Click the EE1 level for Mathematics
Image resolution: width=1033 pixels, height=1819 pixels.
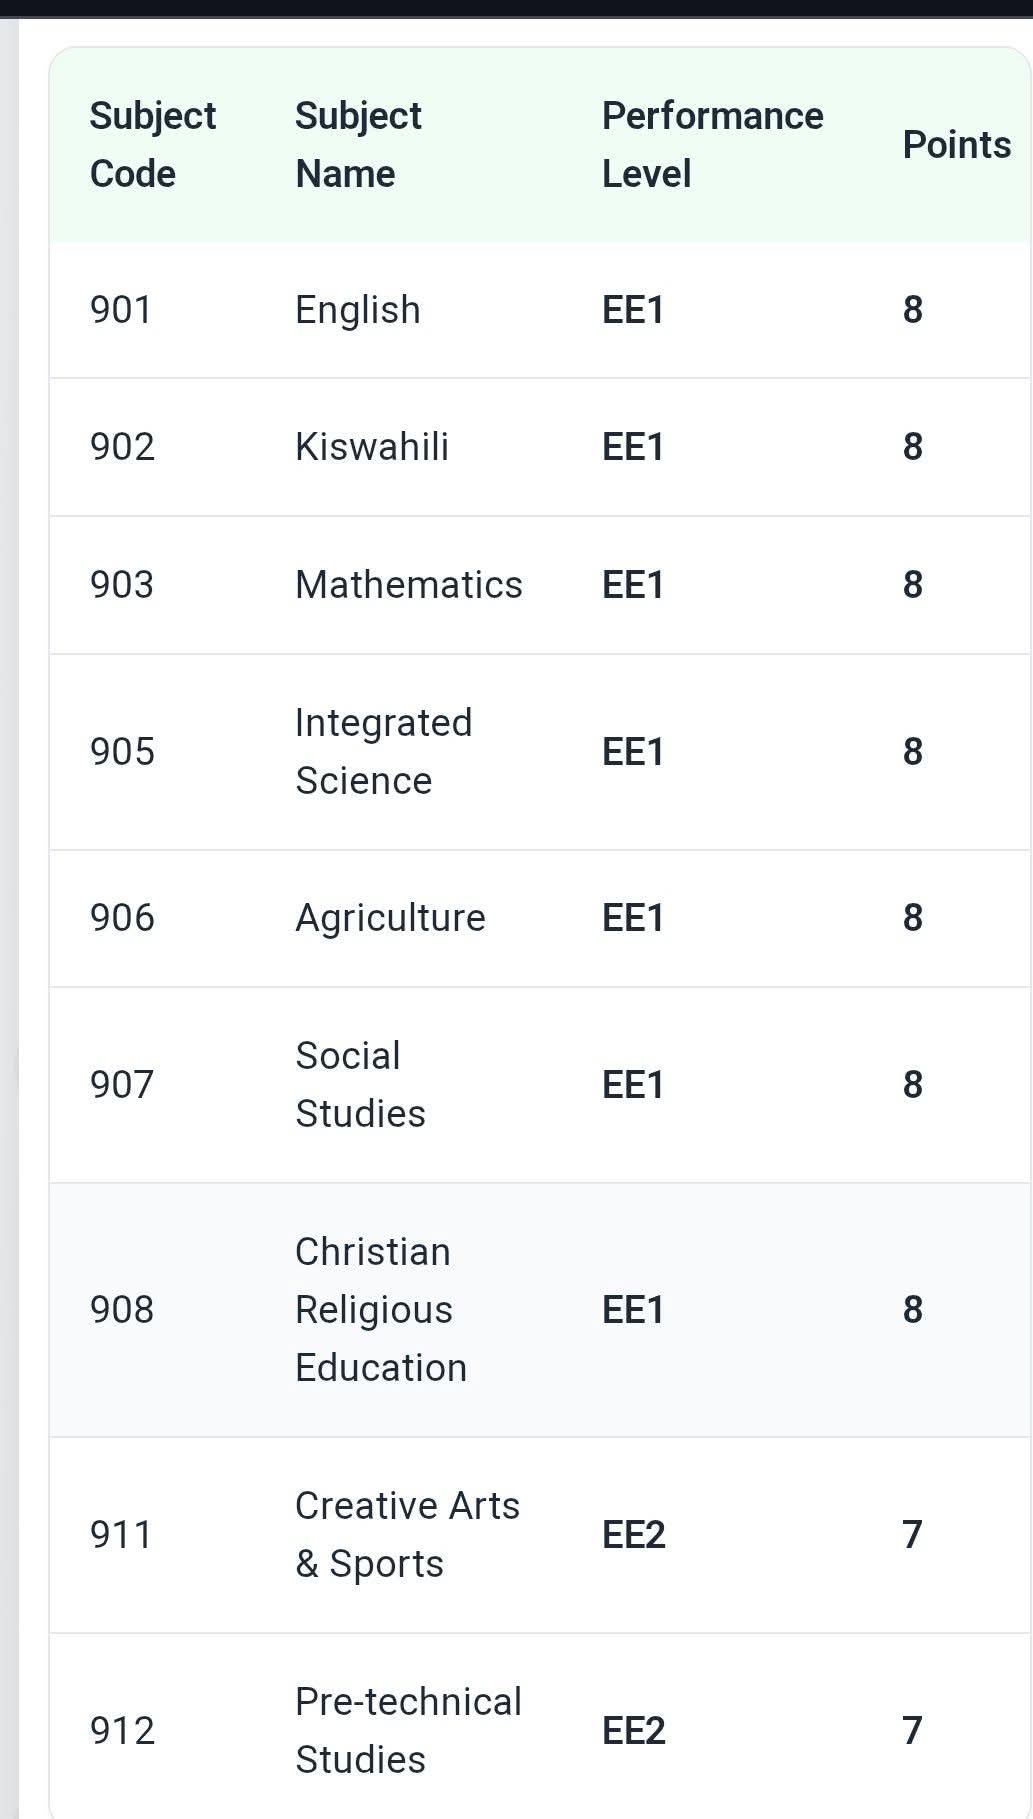(x=633, y=585)
